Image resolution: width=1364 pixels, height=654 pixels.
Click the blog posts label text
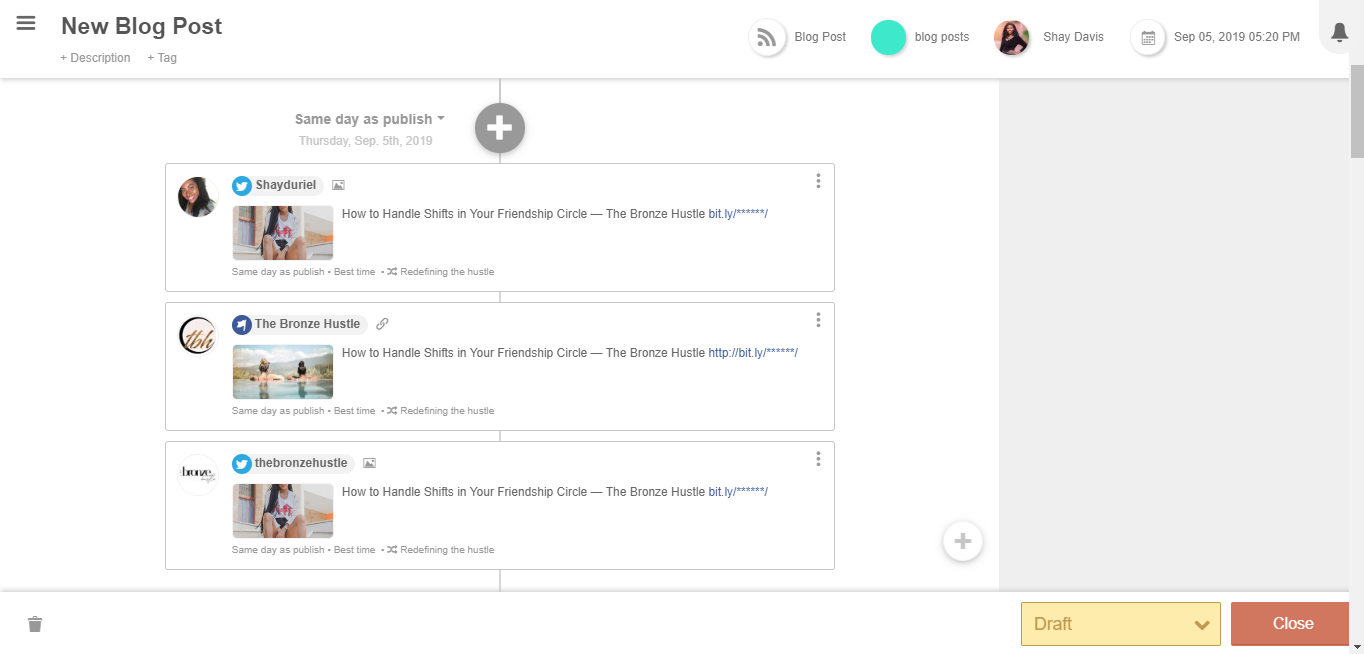(942, 37)
